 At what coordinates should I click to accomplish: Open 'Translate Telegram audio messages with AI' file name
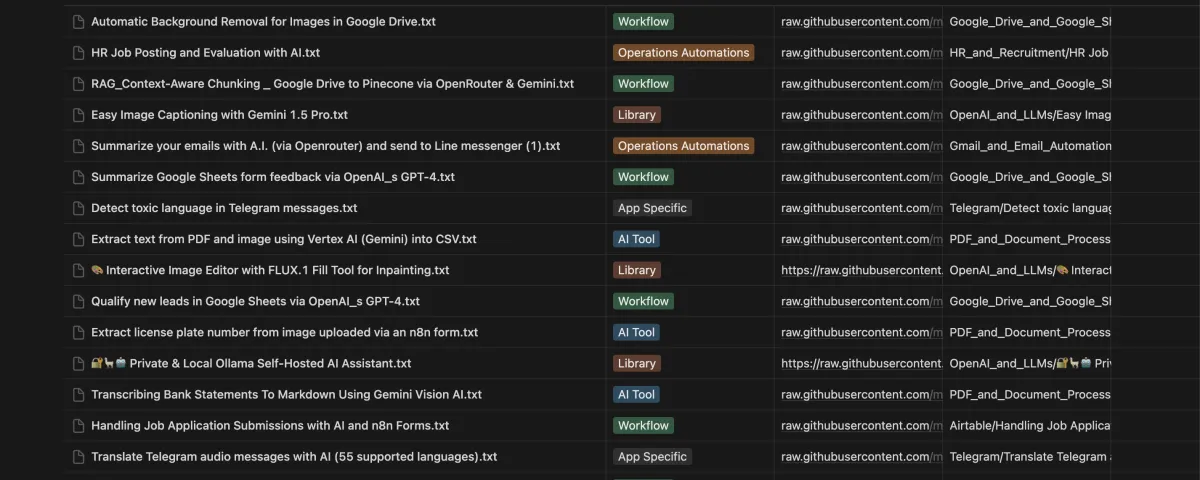[x=294, y=456]
